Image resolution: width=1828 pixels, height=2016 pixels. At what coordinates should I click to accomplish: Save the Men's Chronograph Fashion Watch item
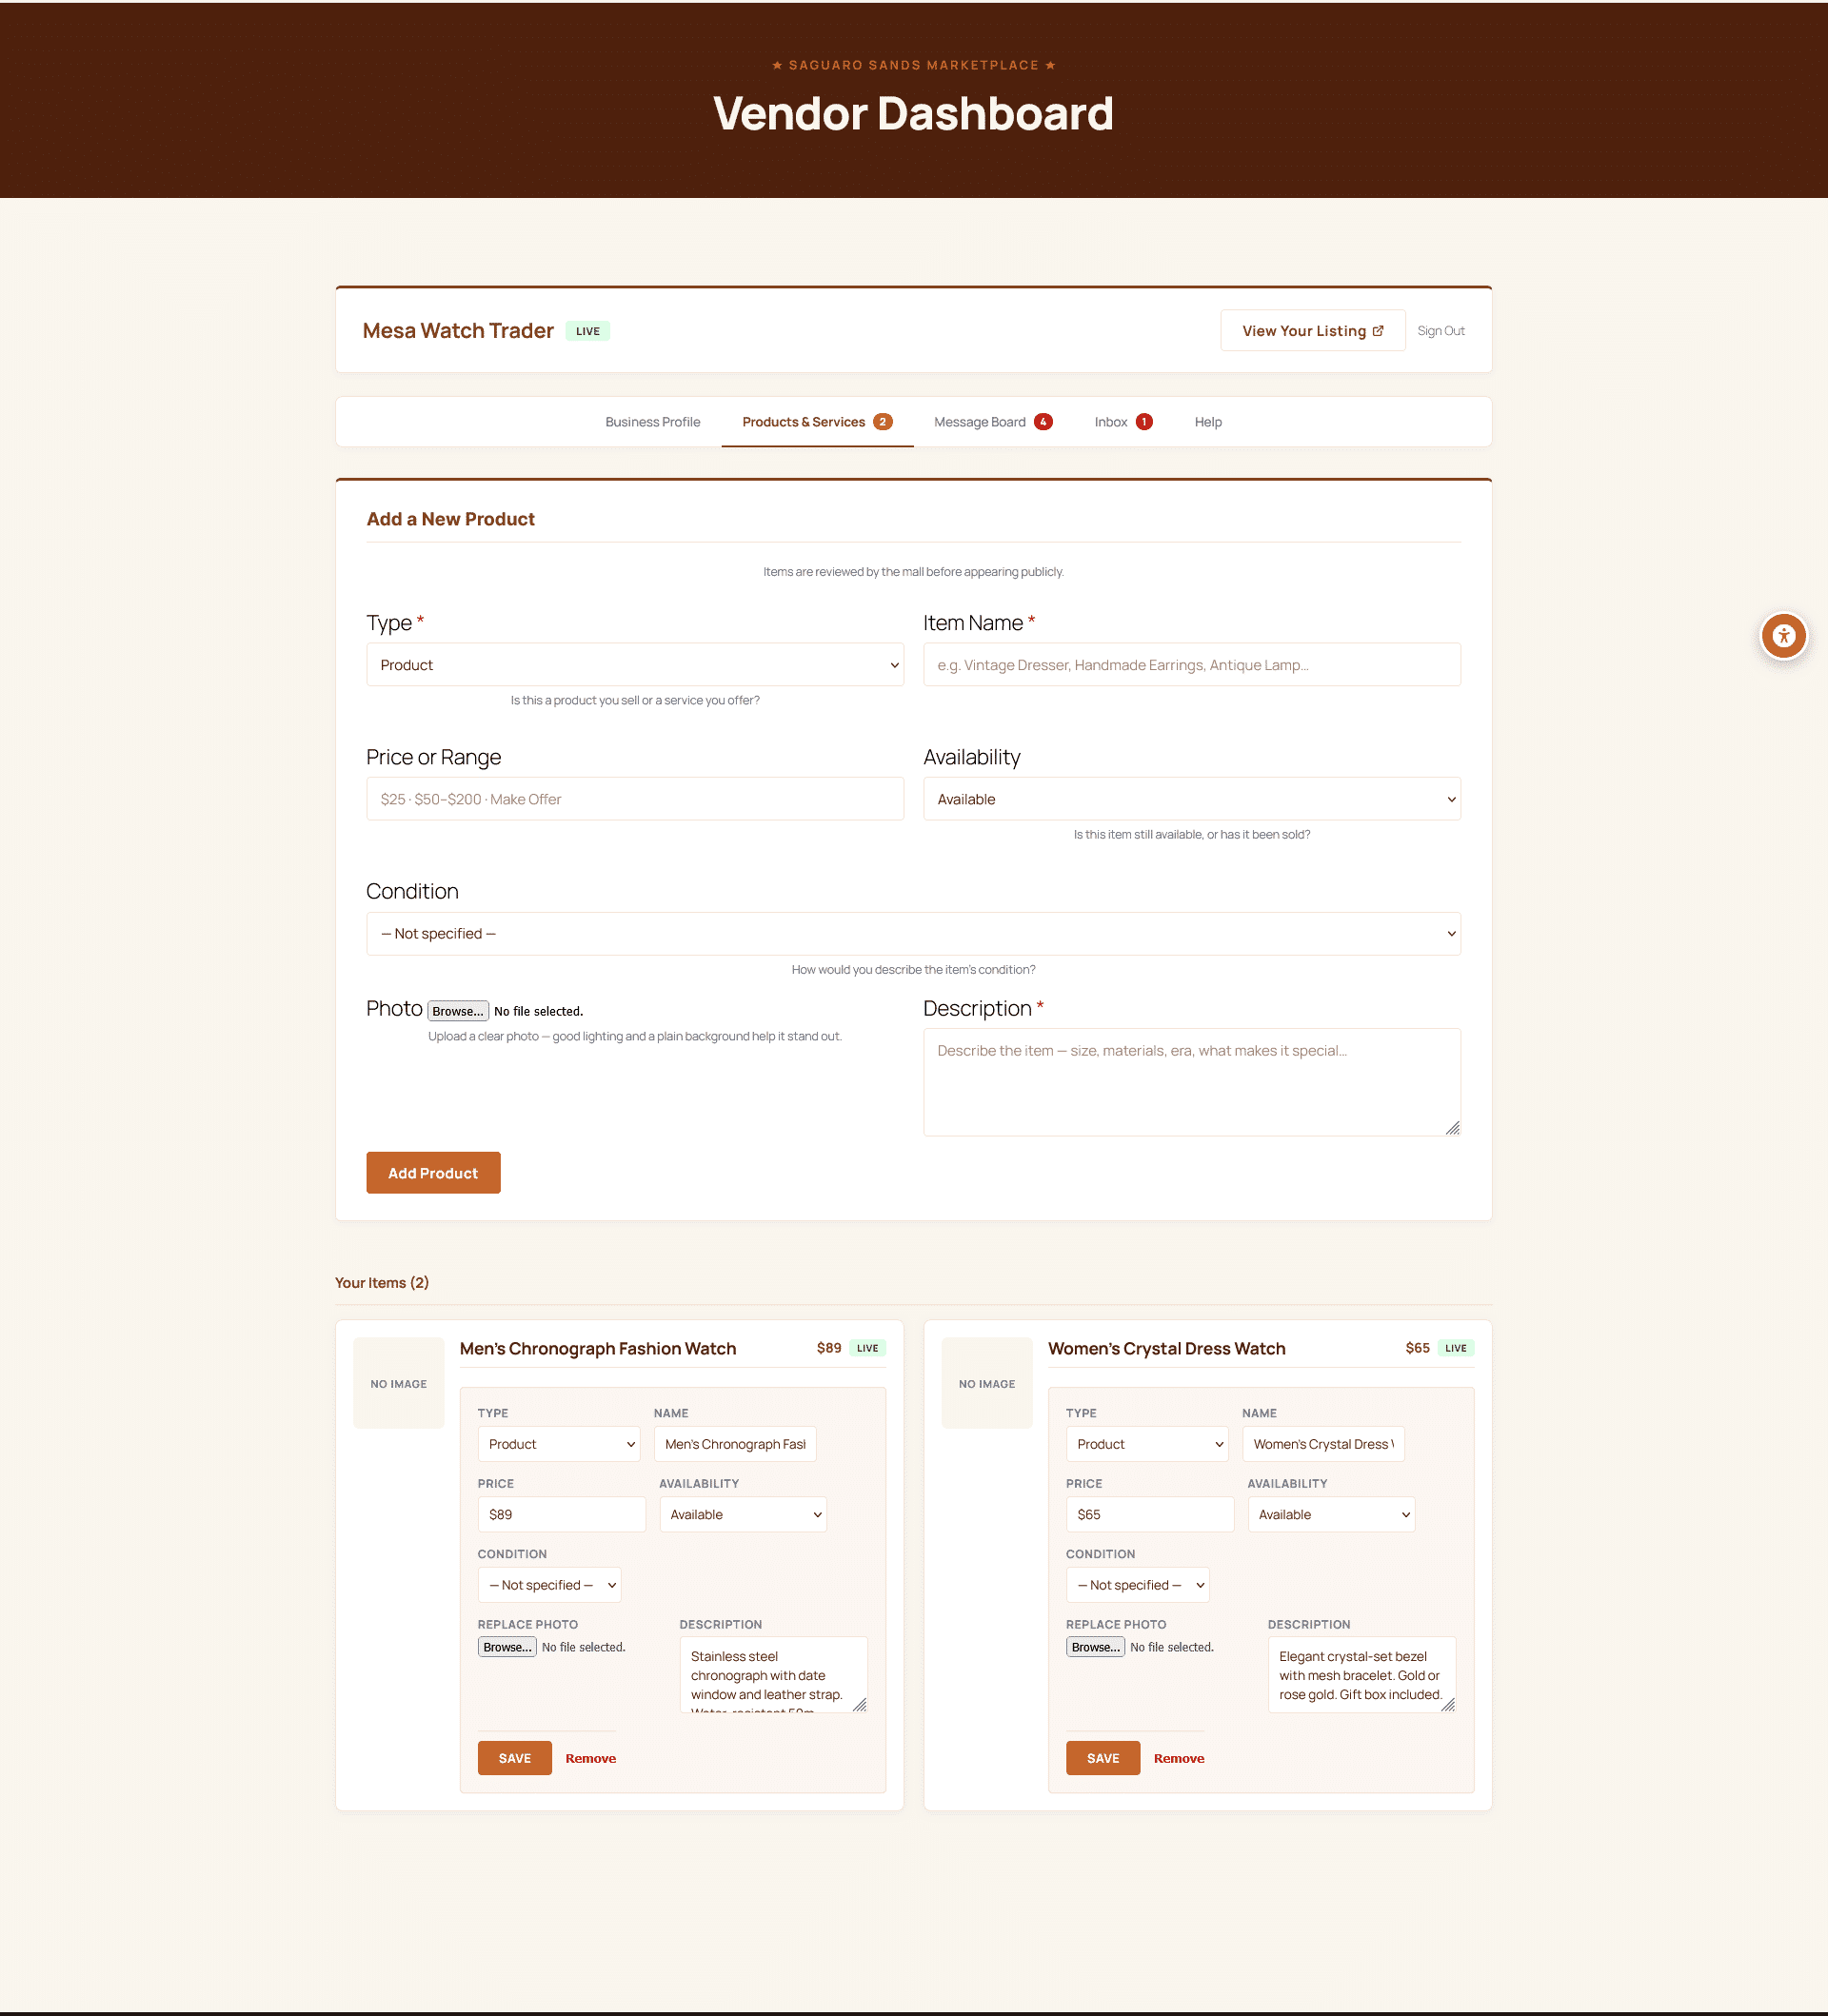click(514, 1758)
